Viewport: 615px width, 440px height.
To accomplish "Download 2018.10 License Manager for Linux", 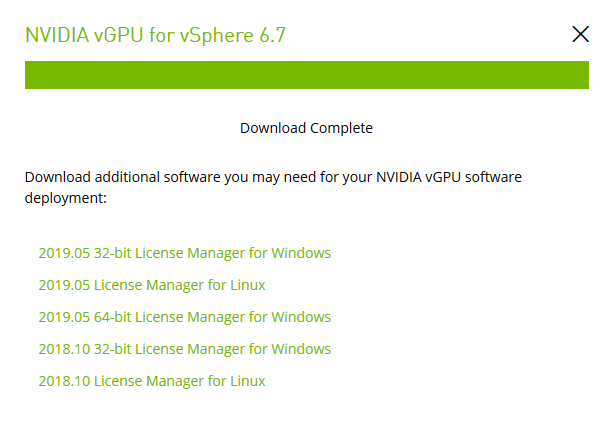I will [x=152, y=381].
